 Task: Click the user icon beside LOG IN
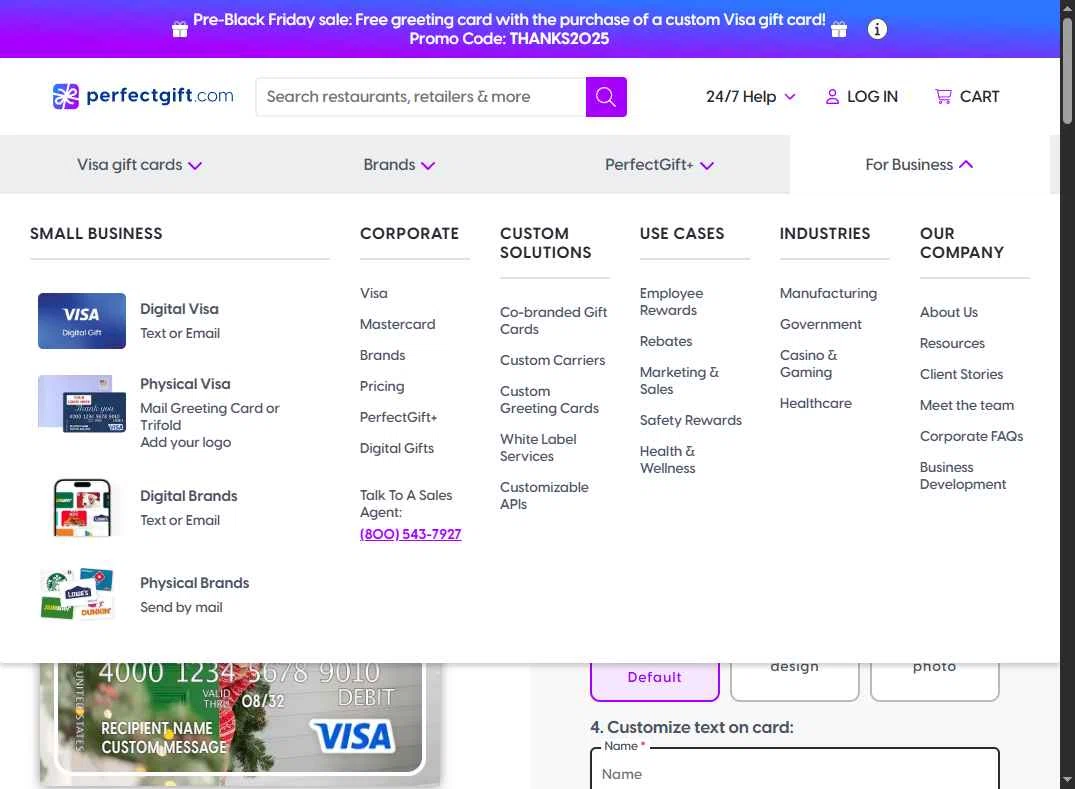(x=832, y=97)
